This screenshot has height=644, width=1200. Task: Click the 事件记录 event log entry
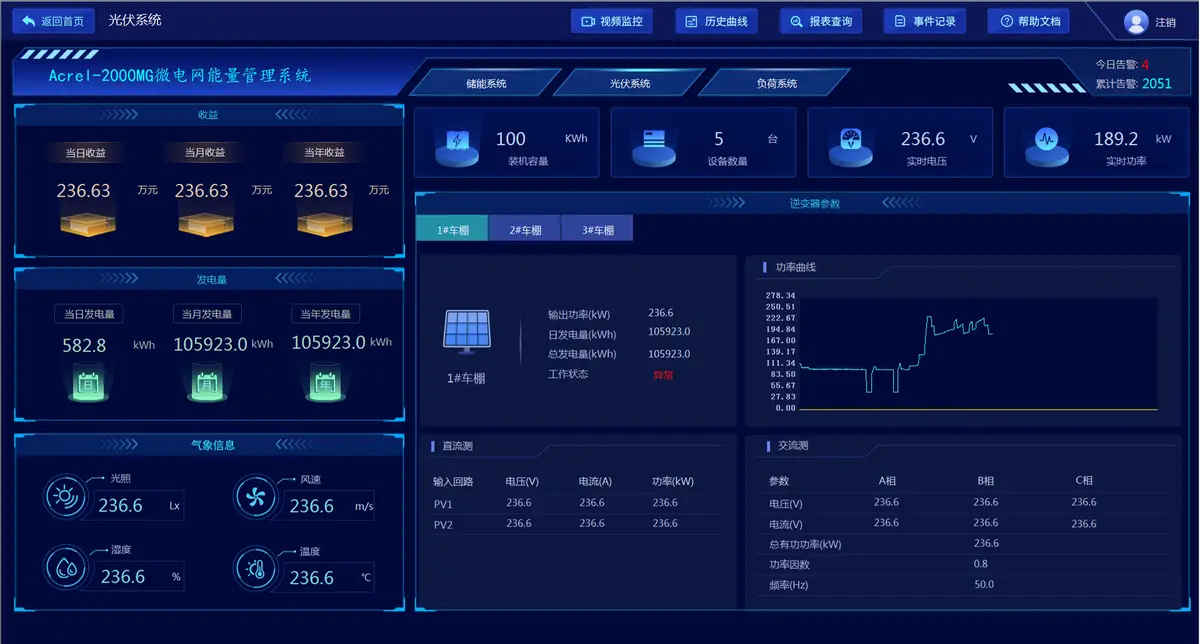pyautogui.click(x=925, y=20)
